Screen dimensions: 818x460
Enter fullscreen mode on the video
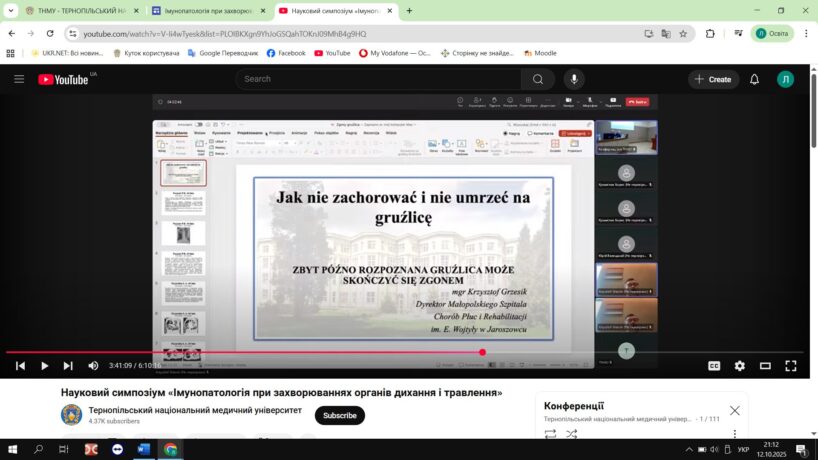[x=790, y=366]
